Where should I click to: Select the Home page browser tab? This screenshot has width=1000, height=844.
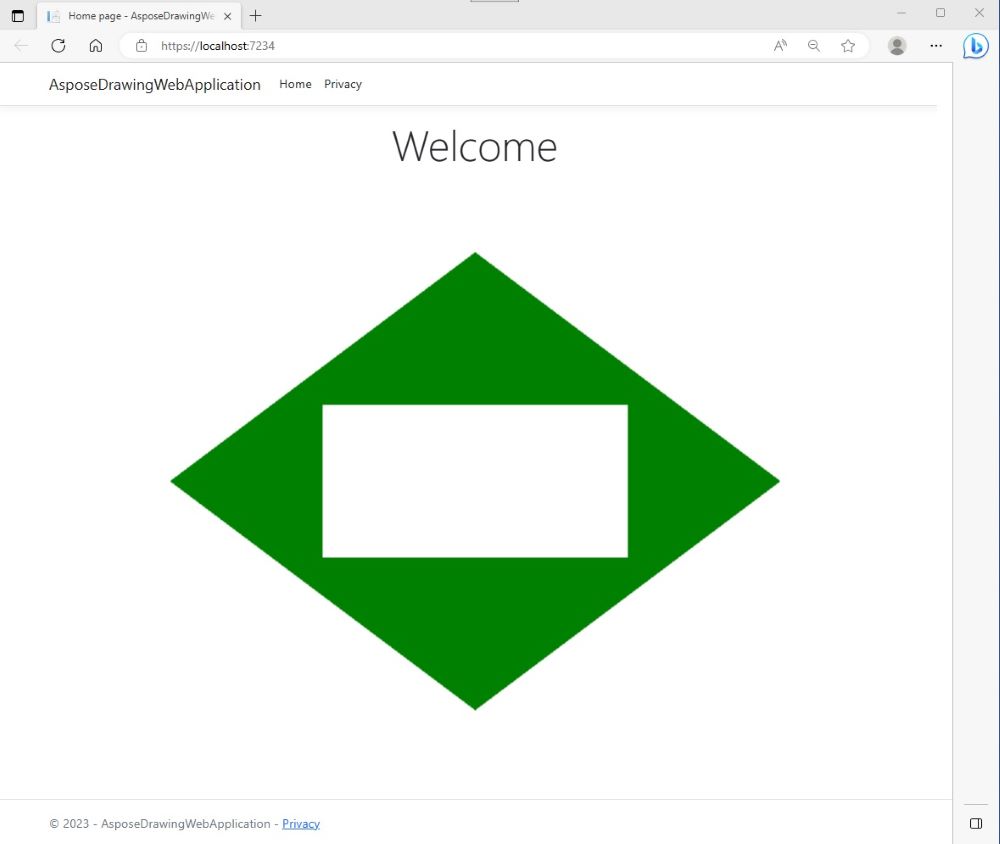pyautogui.click(x=135, y=16)
